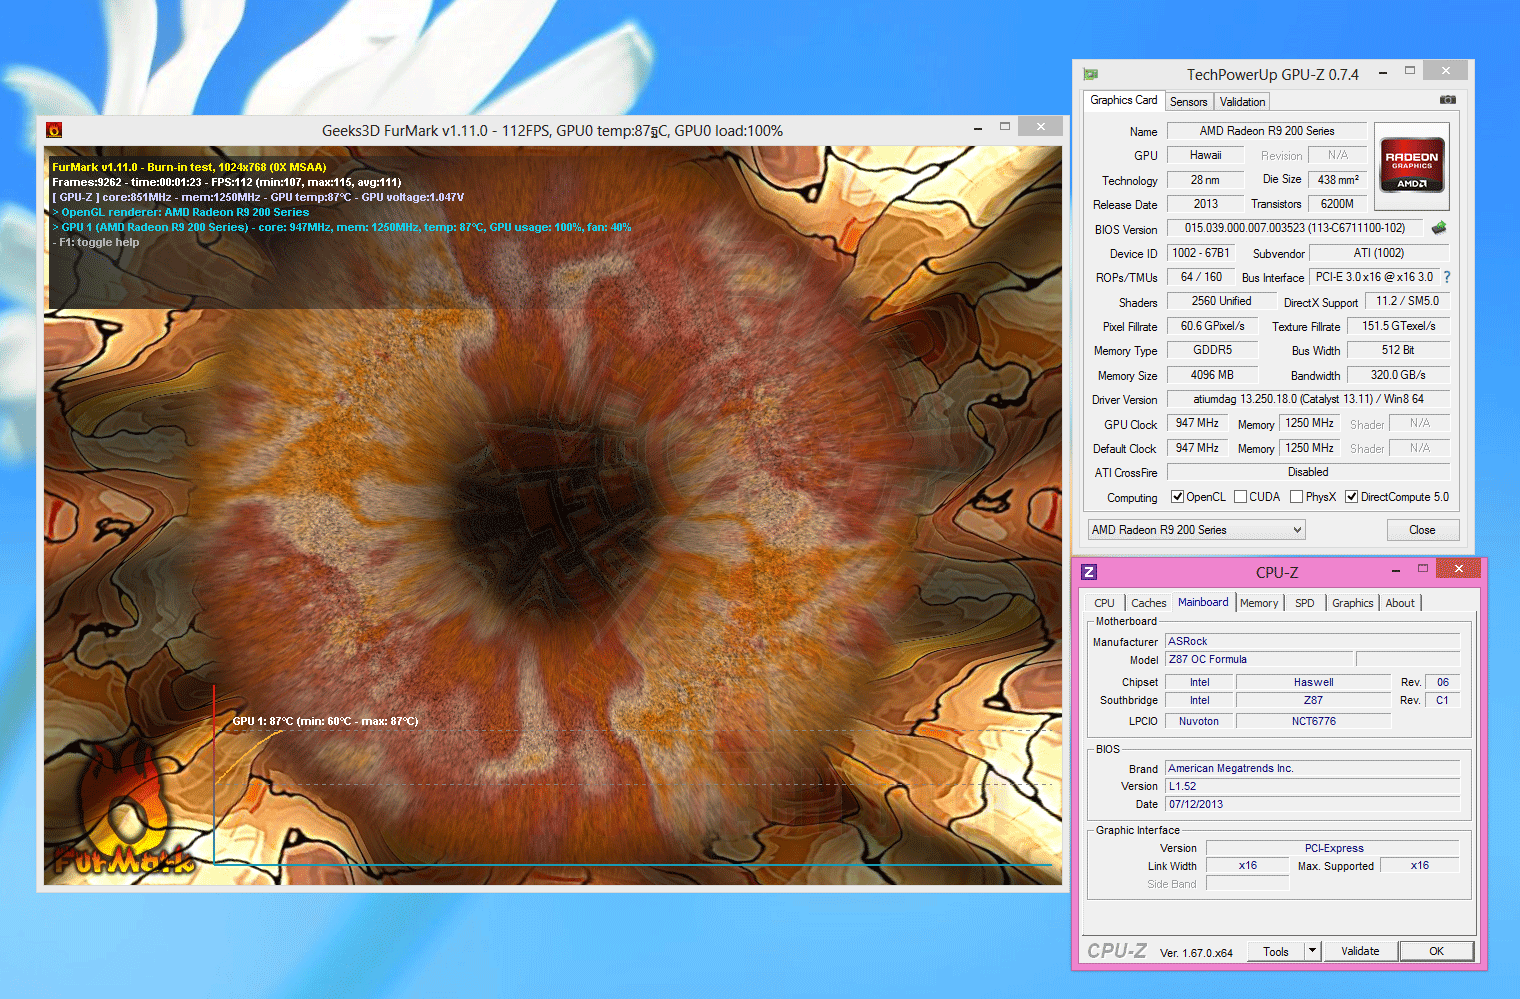Expand the CPU-Z Tools dropdown arrow
Image resolution: width=1520 pixels, height=999 pixels.
(x=1313, y=951)
